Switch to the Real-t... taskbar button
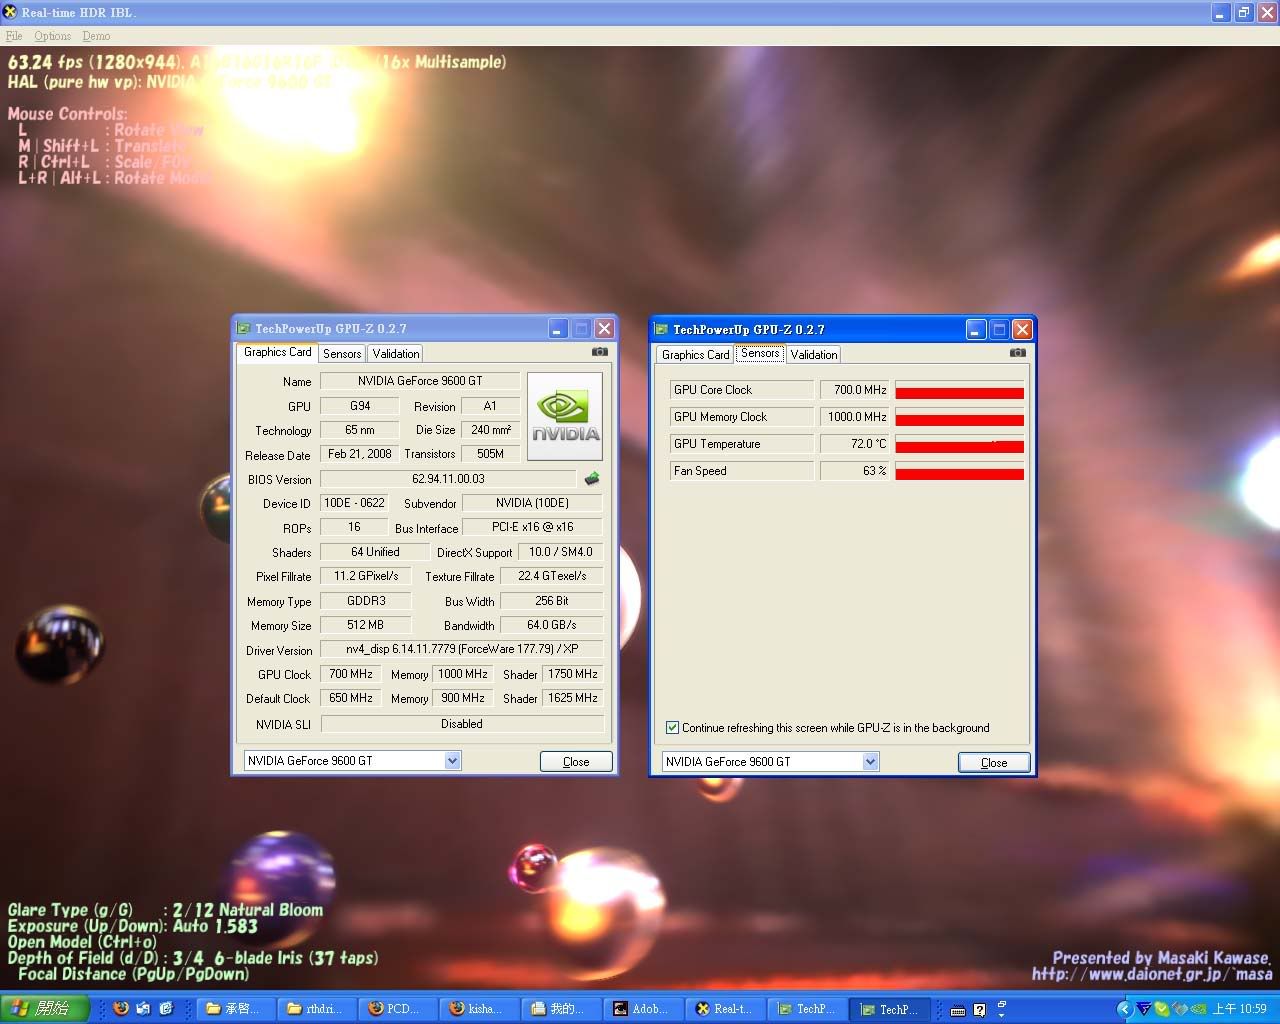The width and height of the screenshot is (1280, 1024). [727, 1009]
